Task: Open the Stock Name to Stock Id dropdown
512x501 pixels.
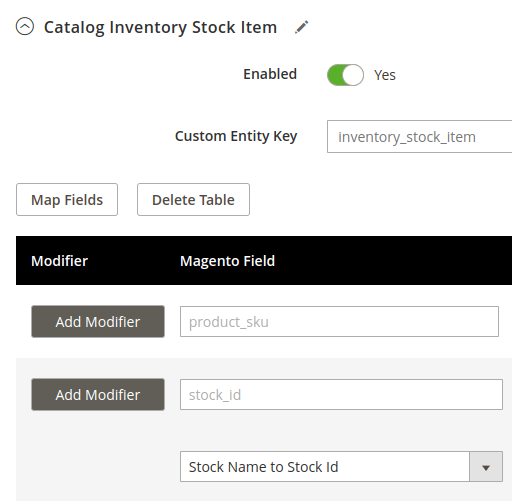Action: coord(341,467)
